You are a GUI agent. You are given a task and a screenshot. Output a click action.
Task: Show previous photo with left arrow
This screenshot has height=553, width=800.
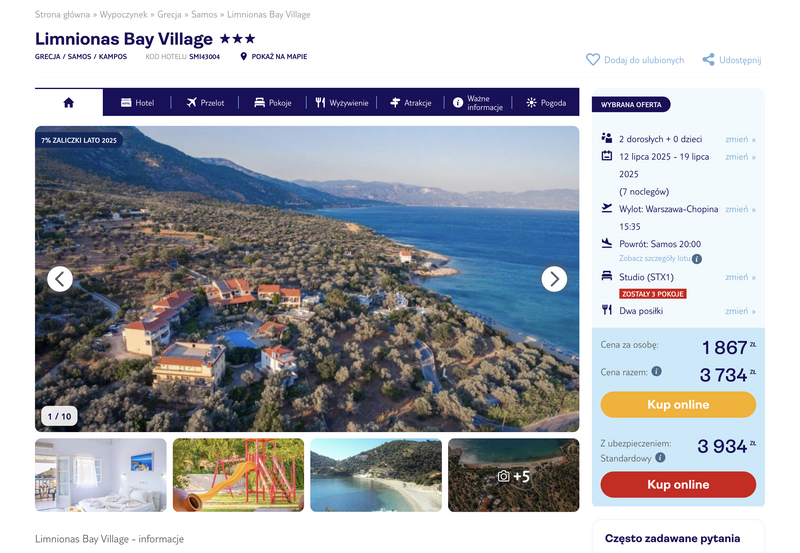coord(60,279)
